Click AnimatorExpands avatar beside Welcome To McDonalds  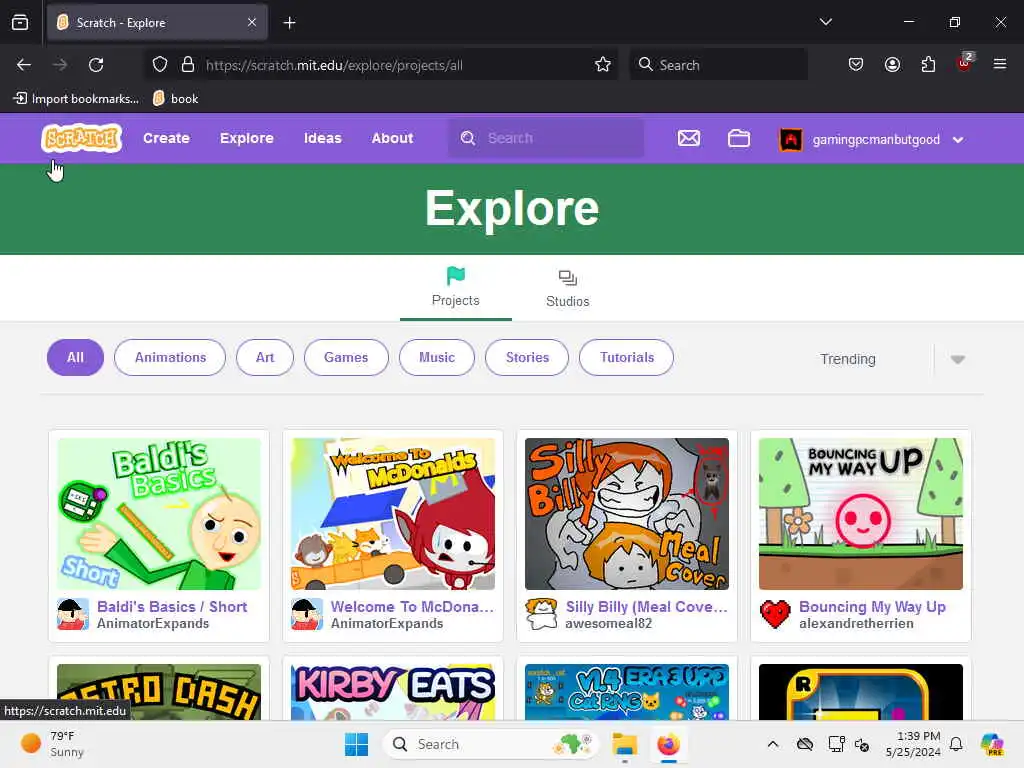click(x=307, y=614)
